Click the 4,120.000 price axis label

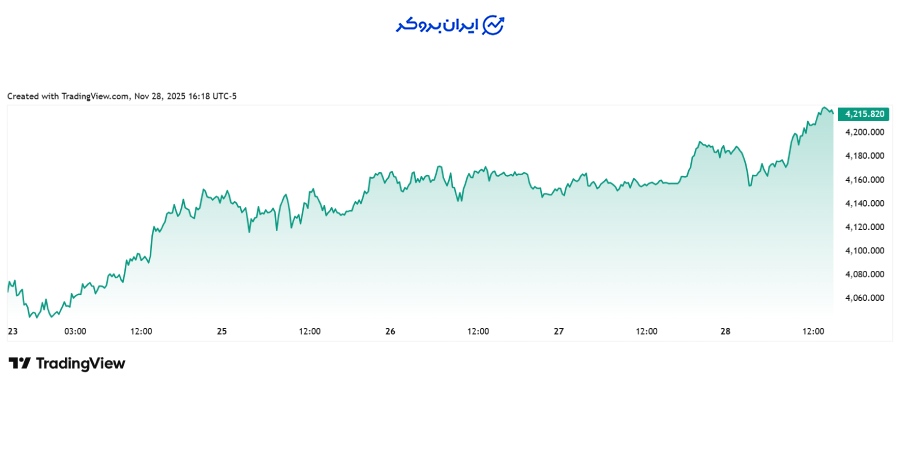[x=865, y=227]
